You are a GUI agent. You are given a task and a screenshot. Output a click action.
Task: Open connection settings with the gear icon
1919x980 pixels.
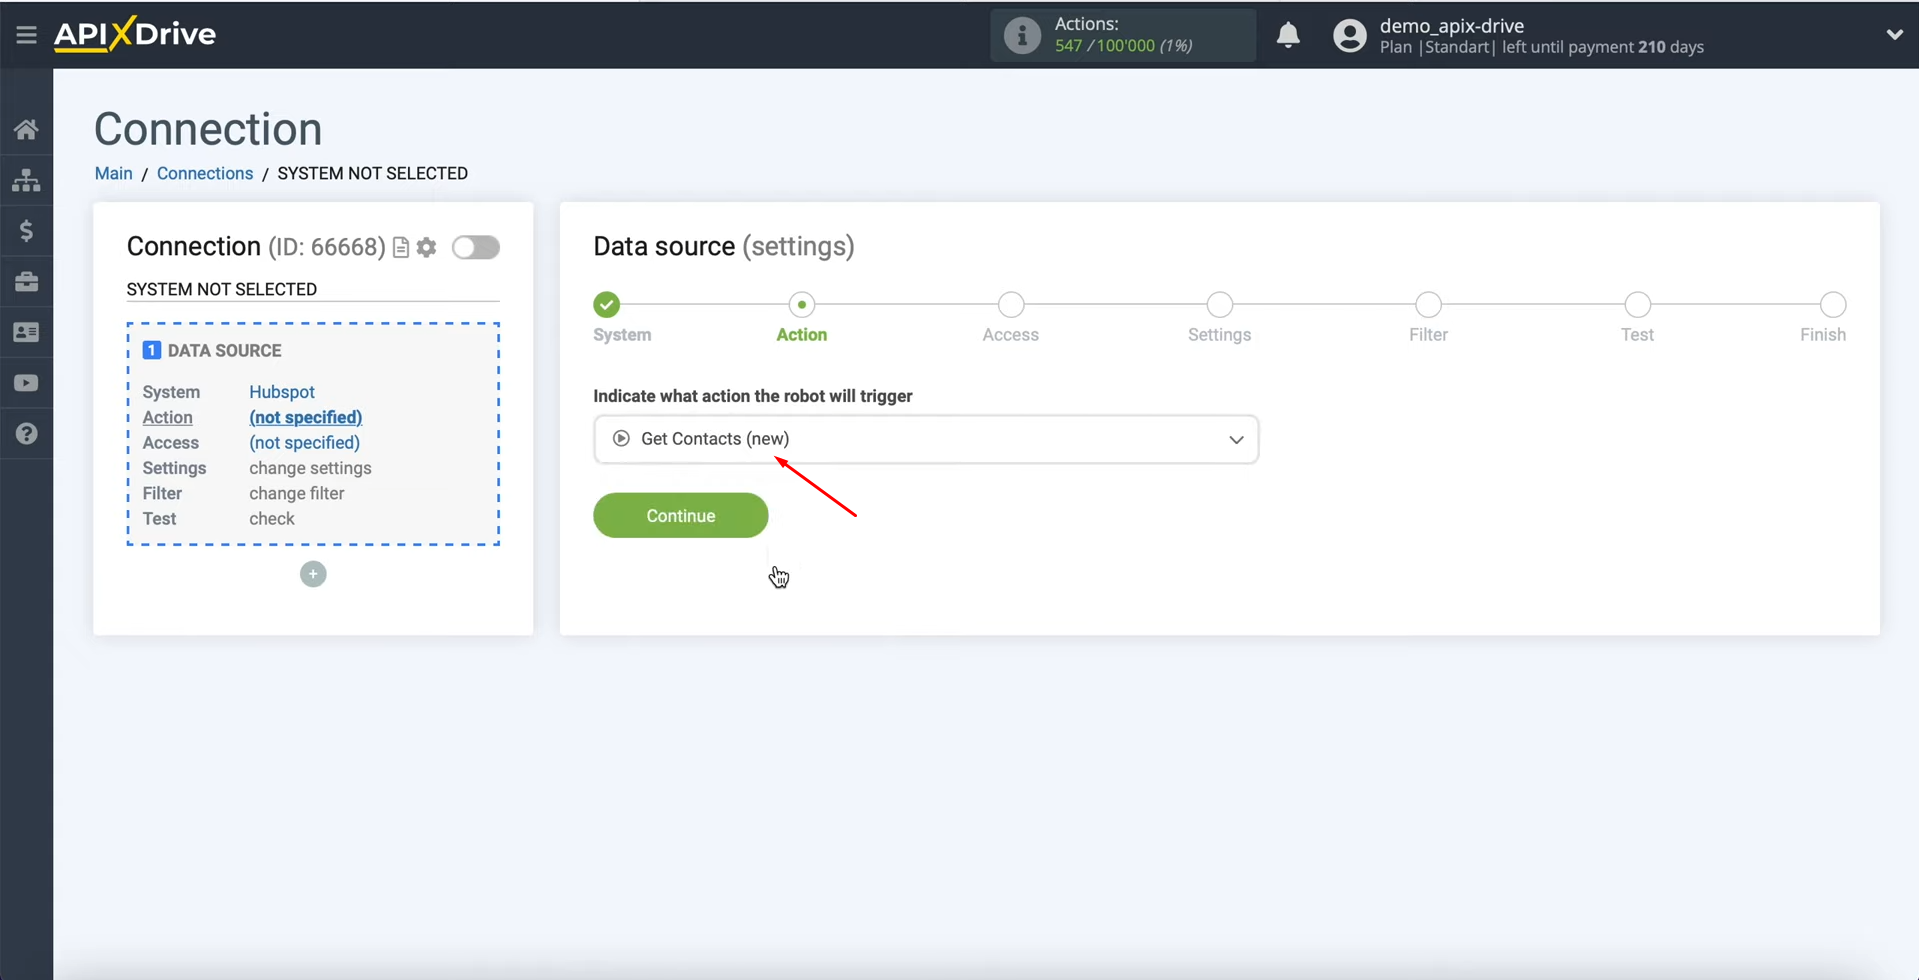[x=426, y=247]
